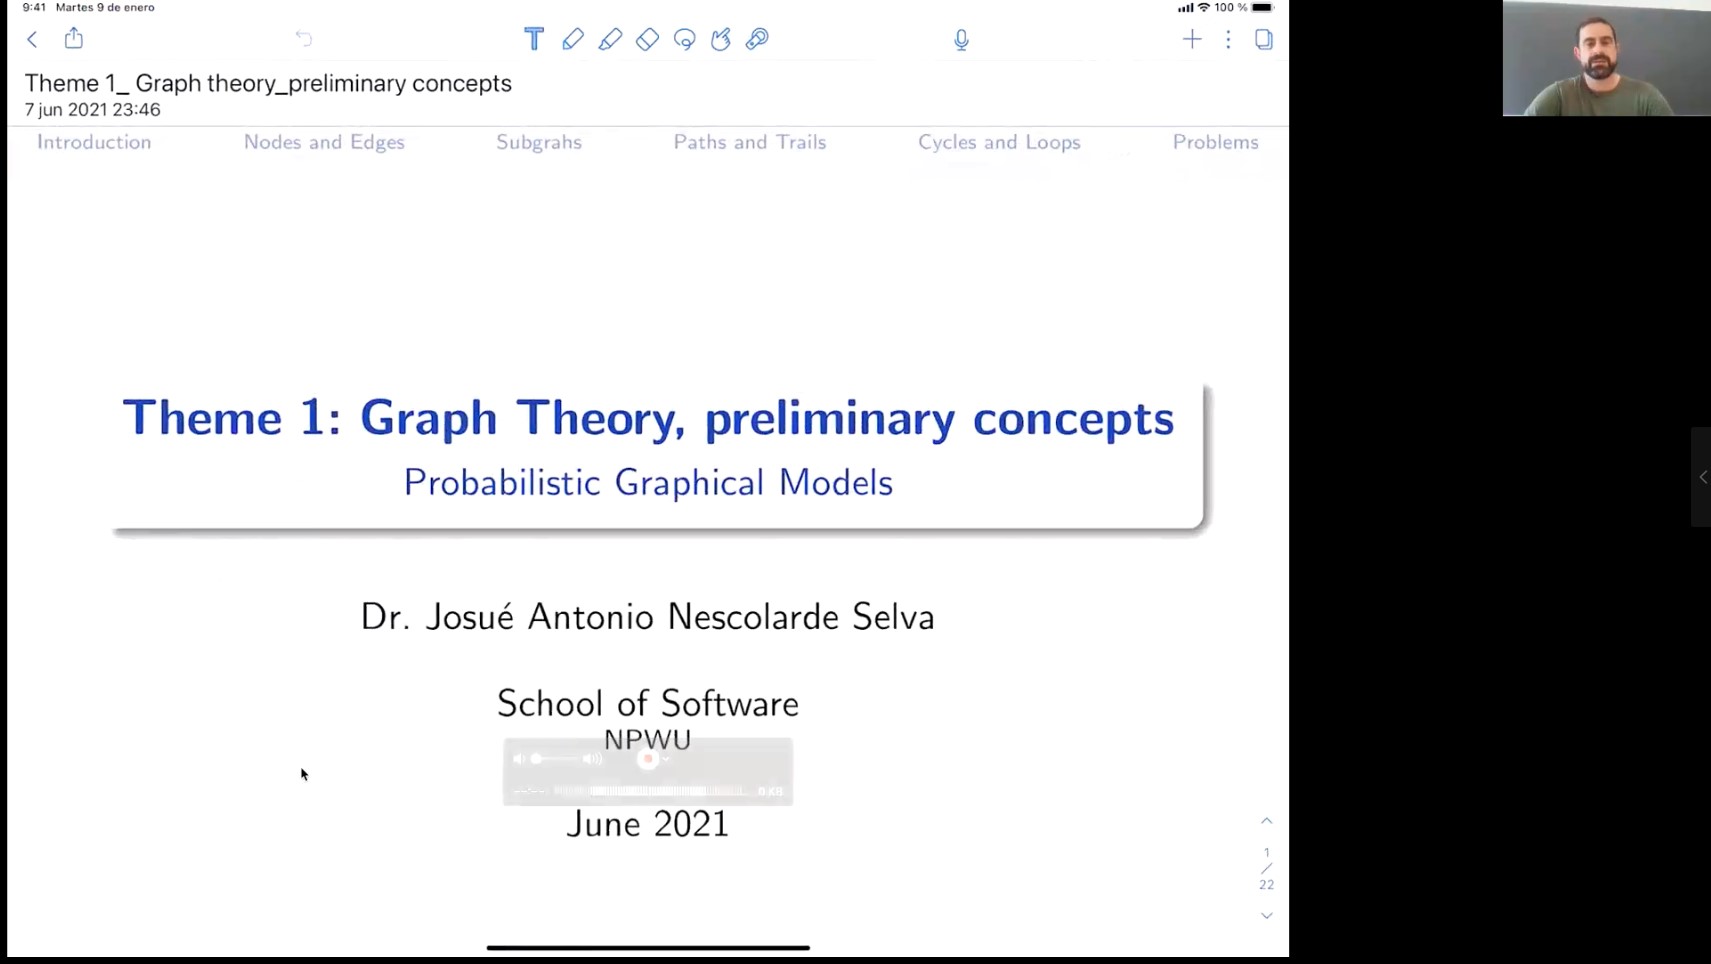1711x964 pixels.
Task: Open the share/export menu
Action: pos(74,39)
